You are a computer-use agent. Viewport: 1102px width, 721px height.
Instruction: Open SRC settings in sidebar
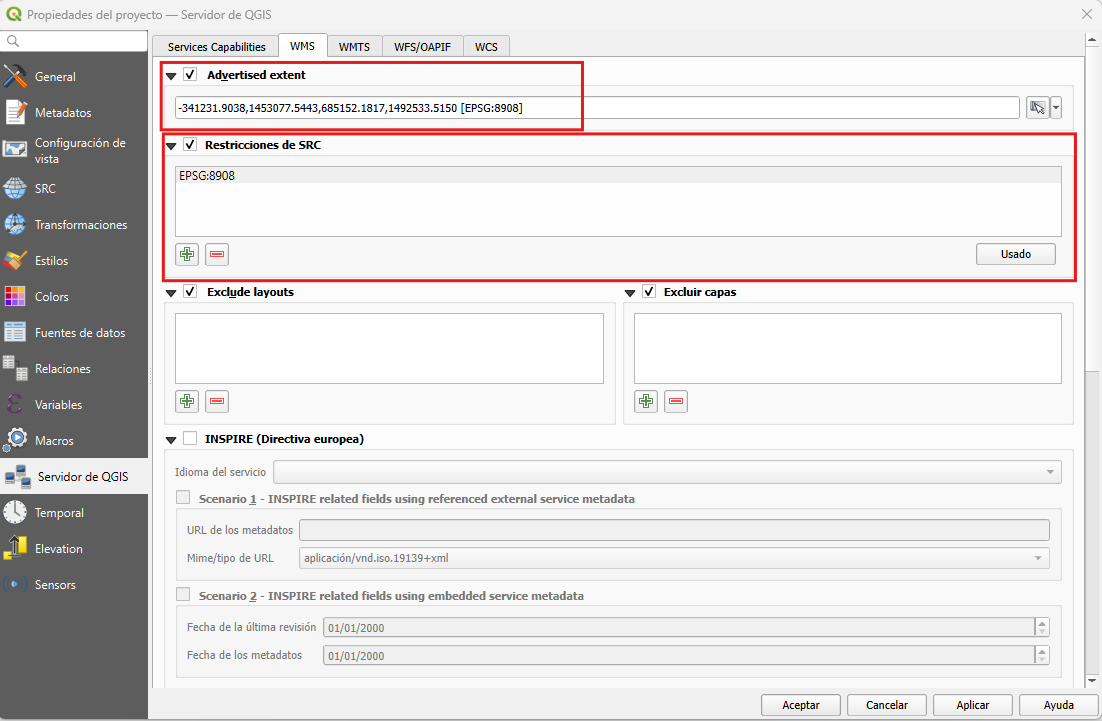click(45, 189)
